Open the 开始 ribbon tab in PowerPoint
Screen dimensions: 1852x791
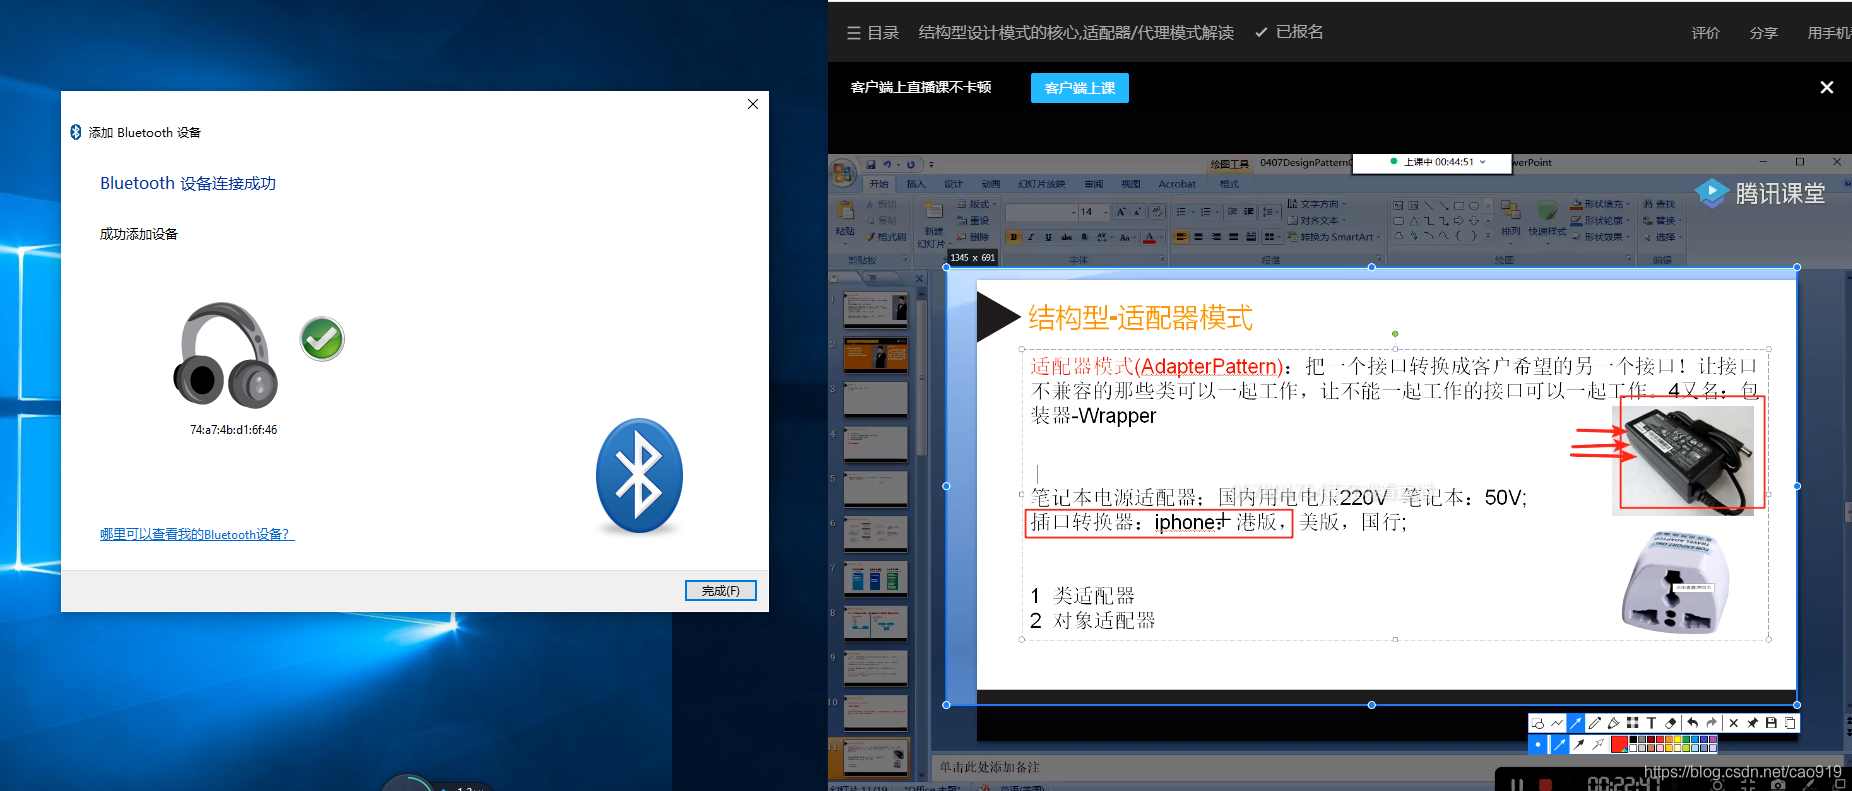coord(879,184)
